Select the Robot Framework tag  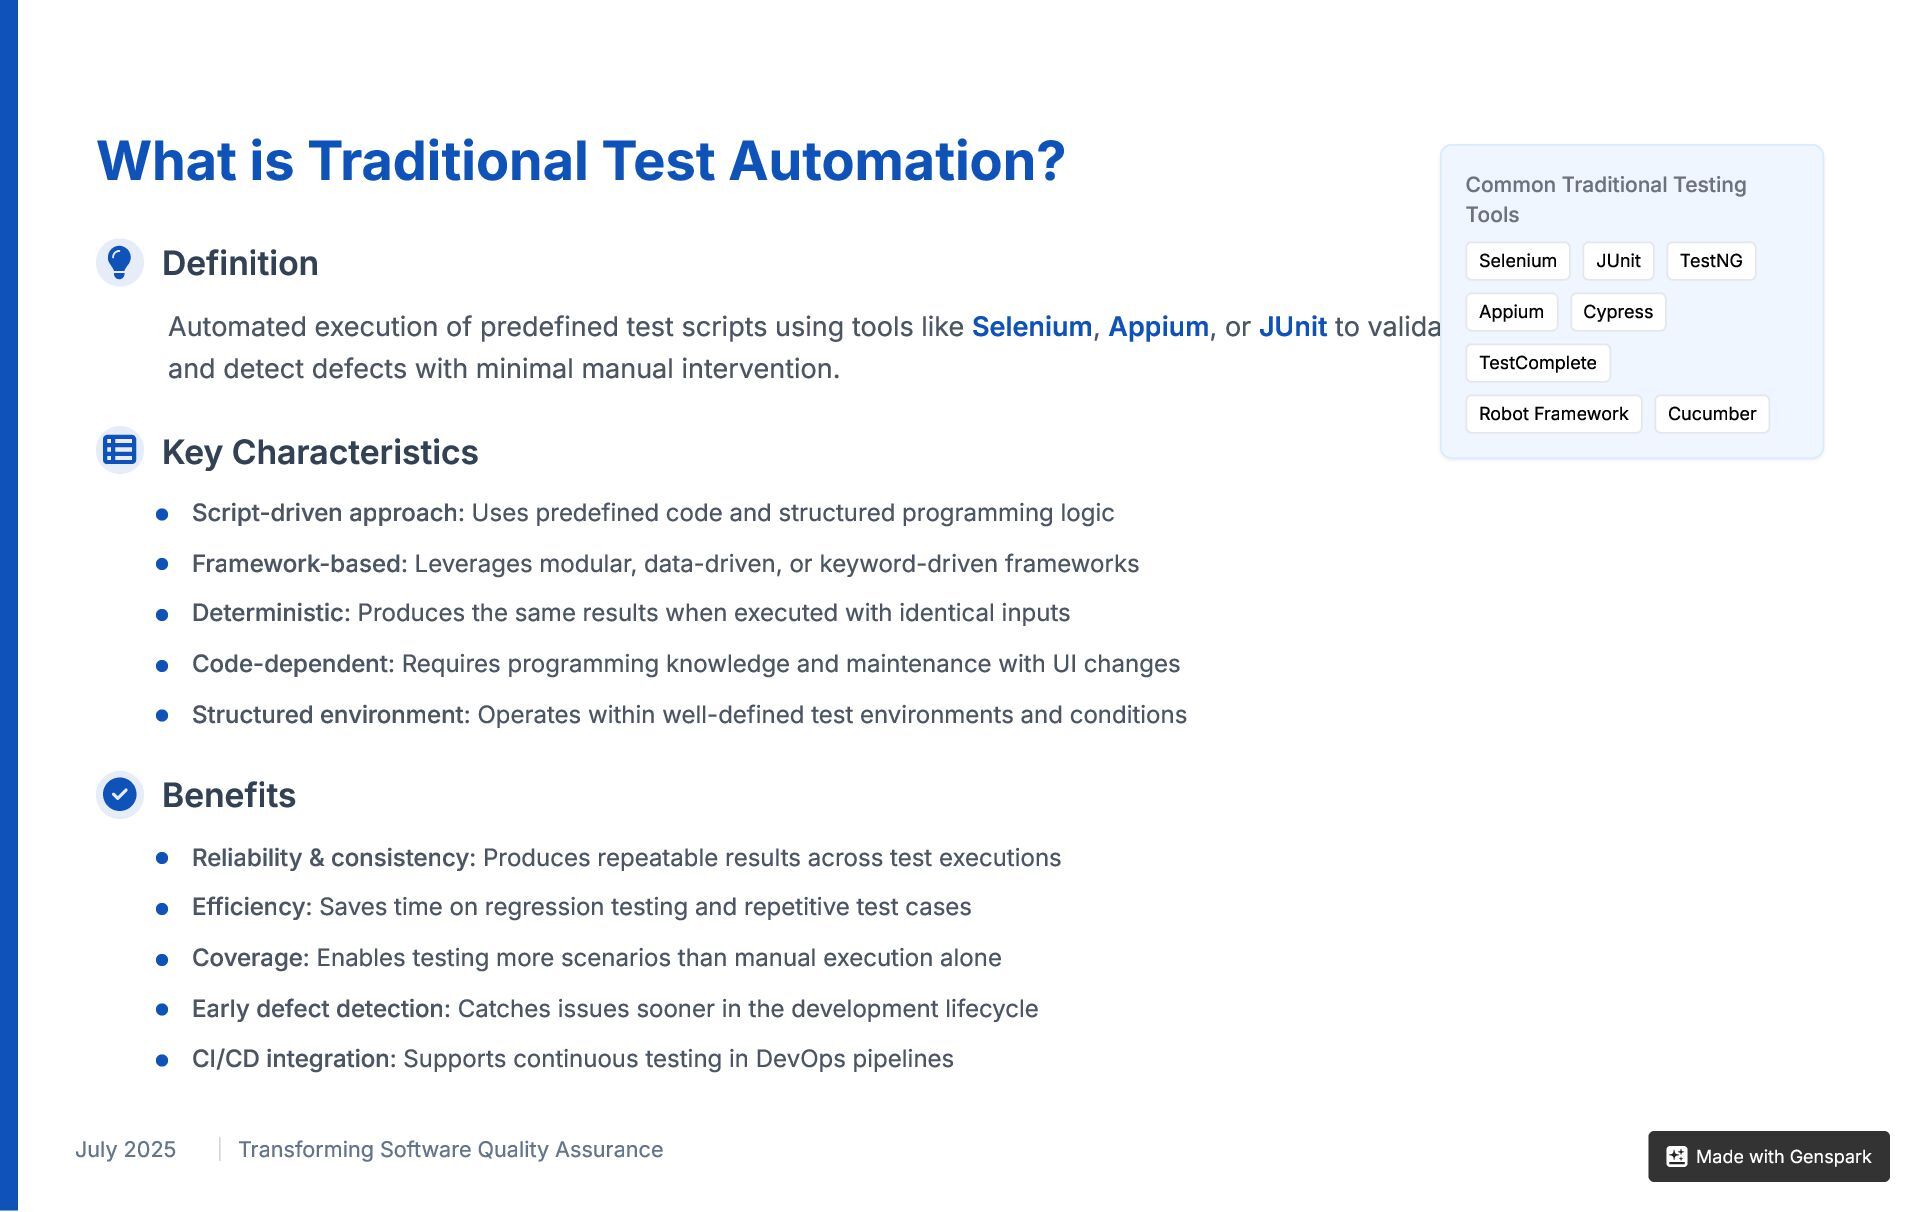(1554, 414)
